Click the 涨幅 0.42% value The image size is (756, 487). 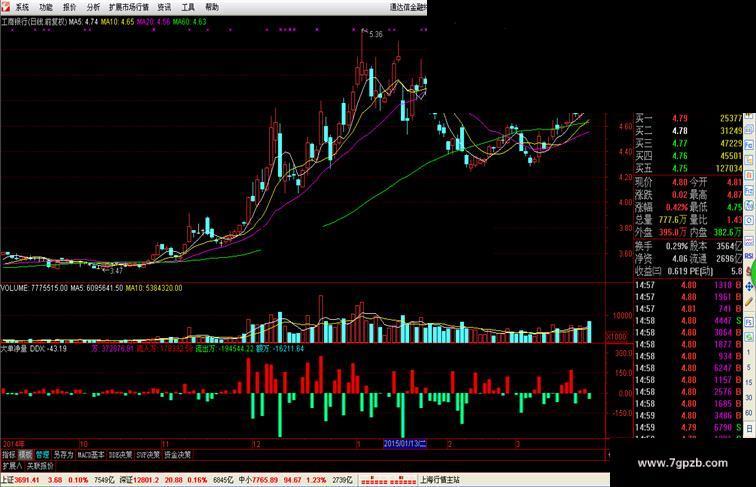[677, 207]
